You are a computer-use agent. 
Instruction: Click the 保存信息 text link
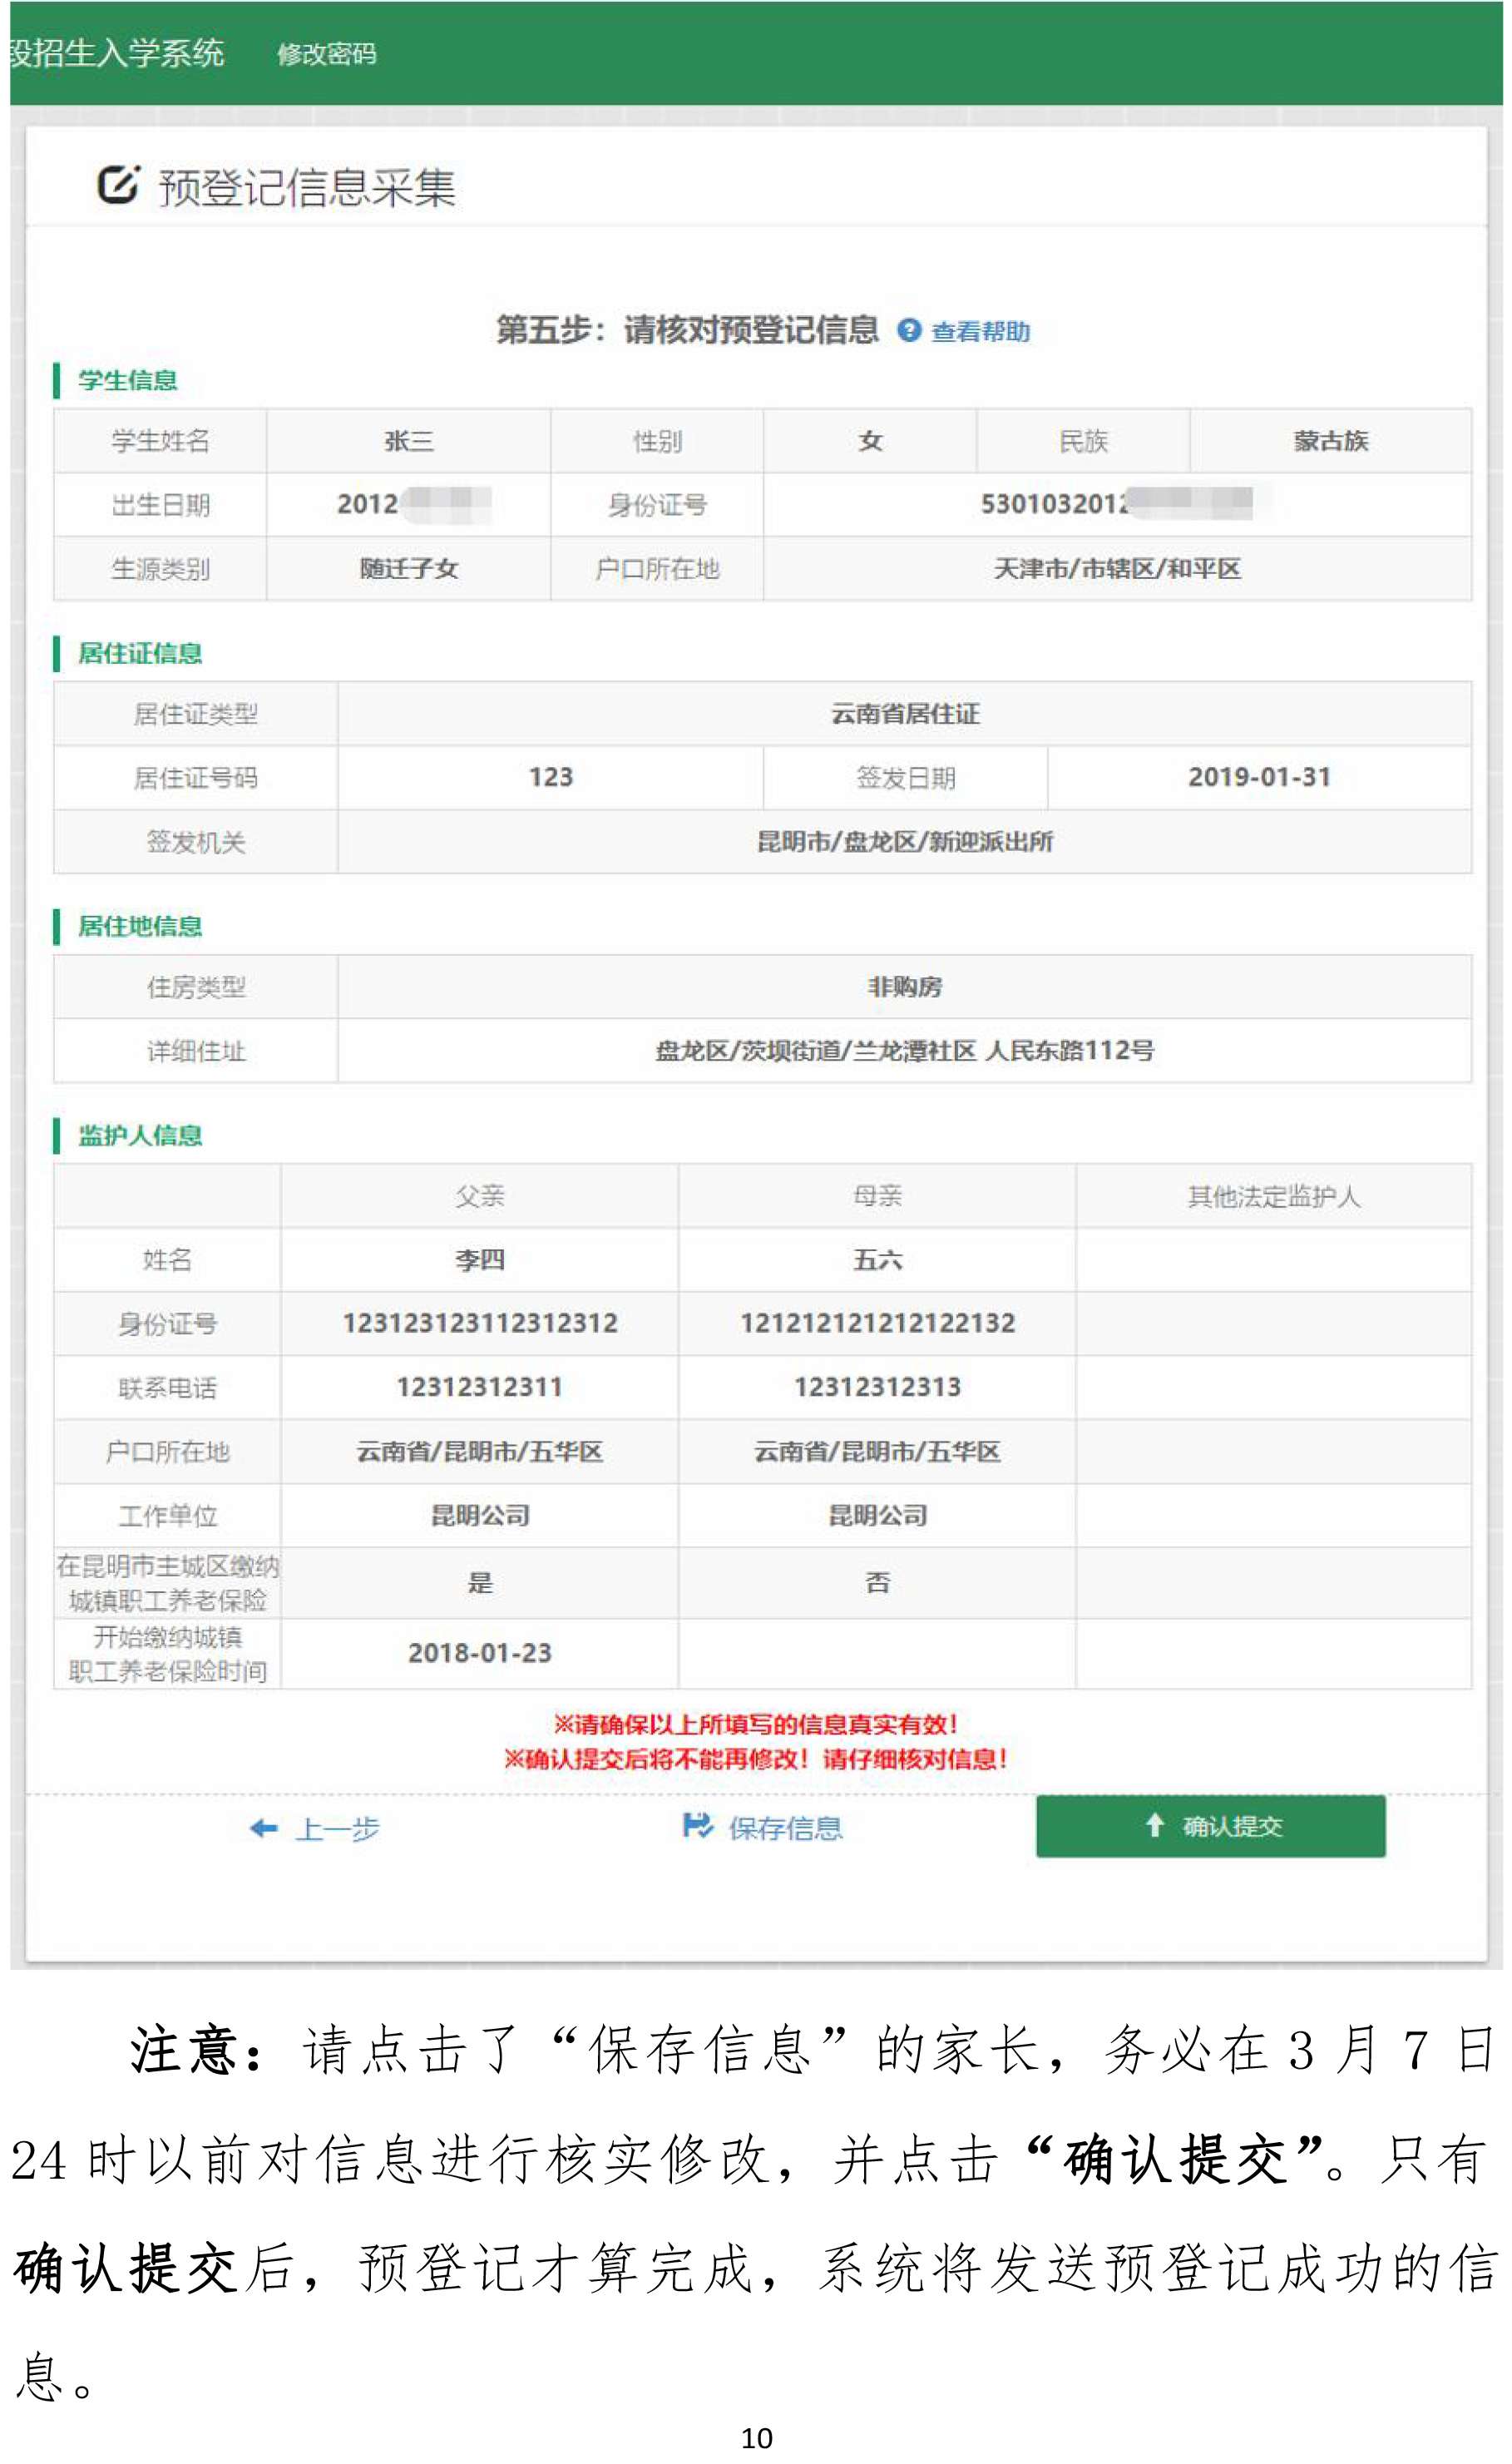tap(785, 1828)
